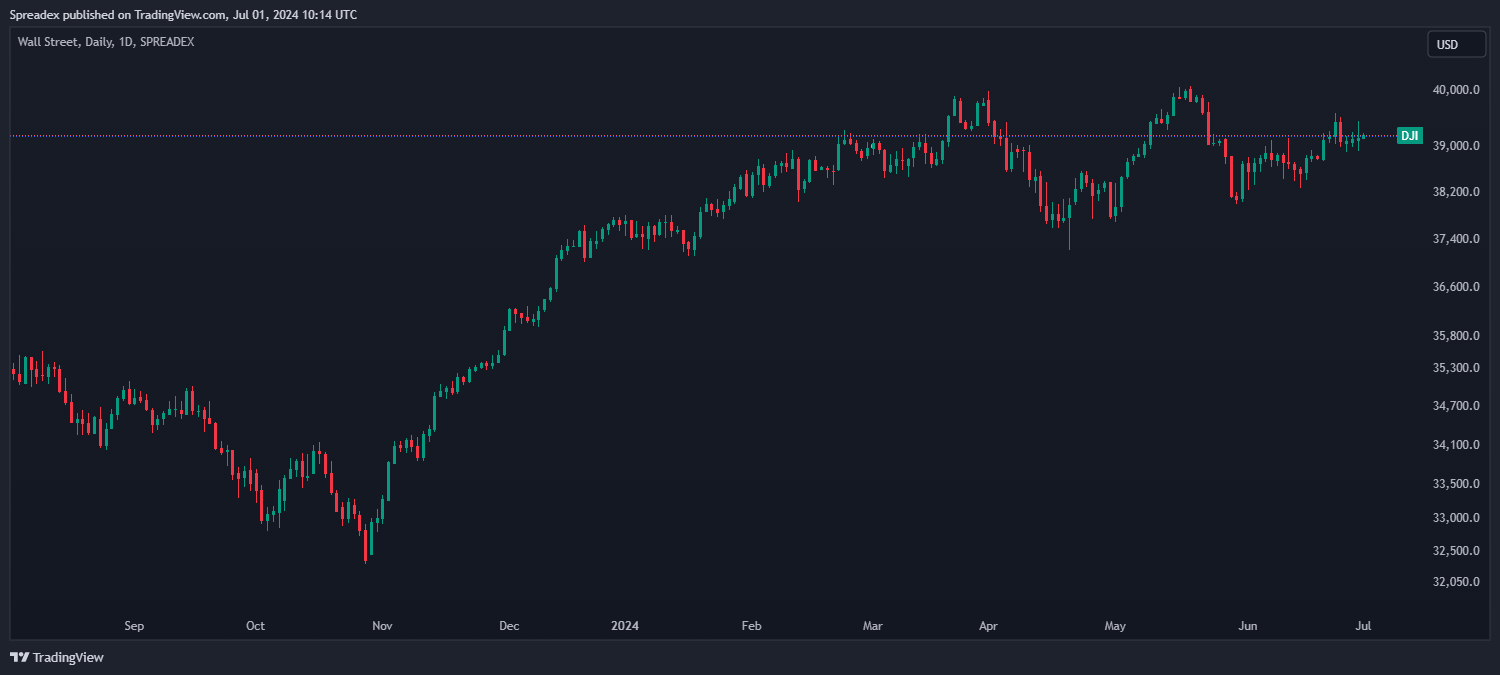Viewport: 1500px width, 675px height.
Task: Click the 32,500.0 price axis label
Action: tap(1456, 551)
